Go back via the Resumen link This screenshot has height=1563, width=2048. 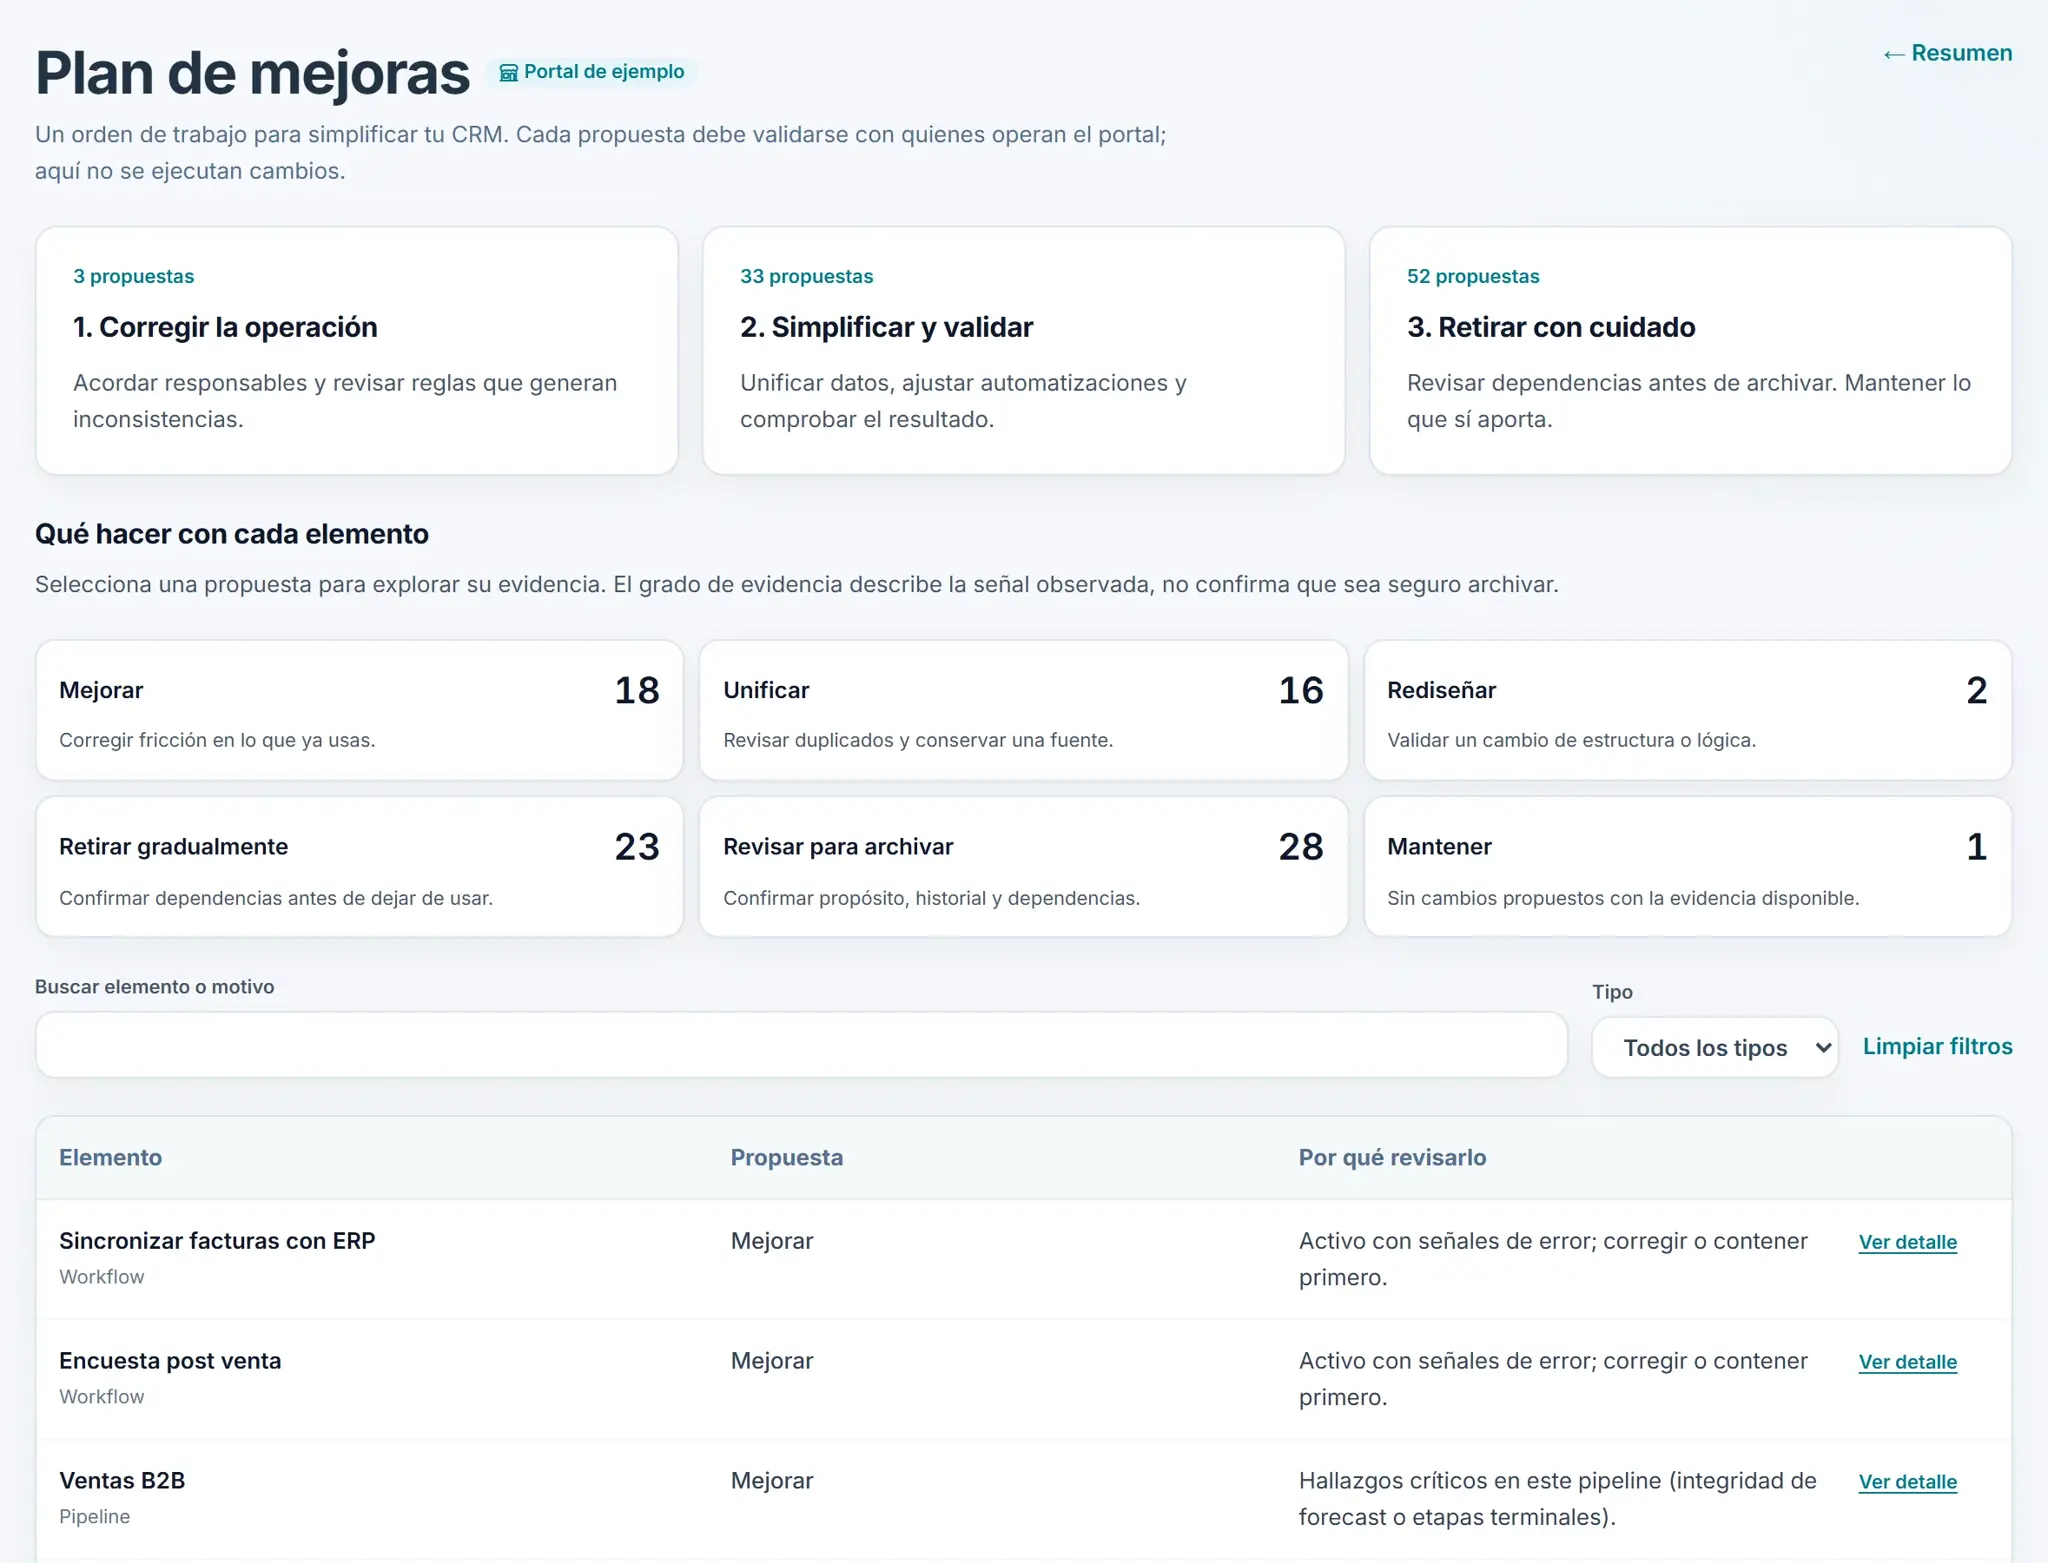click(1947, 53)
